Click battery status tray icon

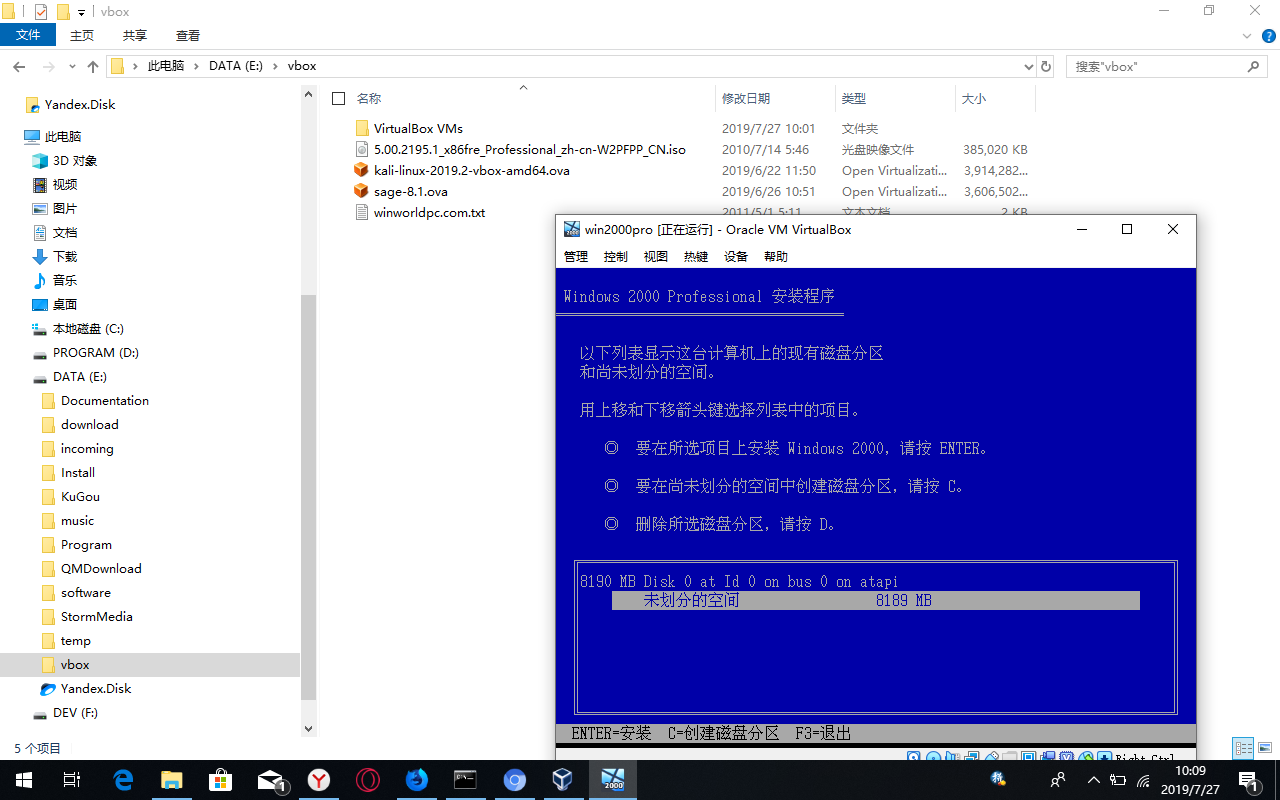(x=1118, y=780)
